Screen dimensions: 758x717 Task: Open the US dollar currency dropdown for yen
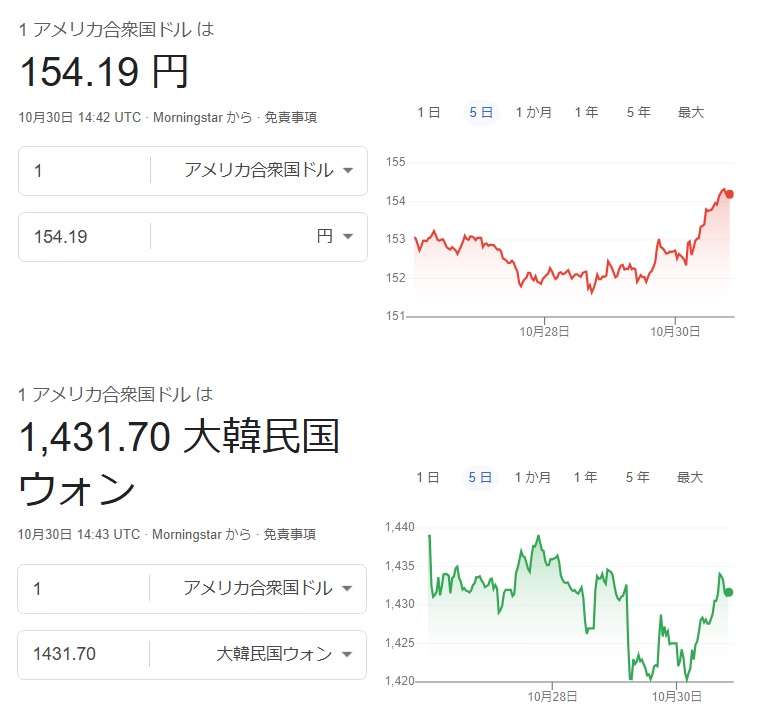(268, 171)
